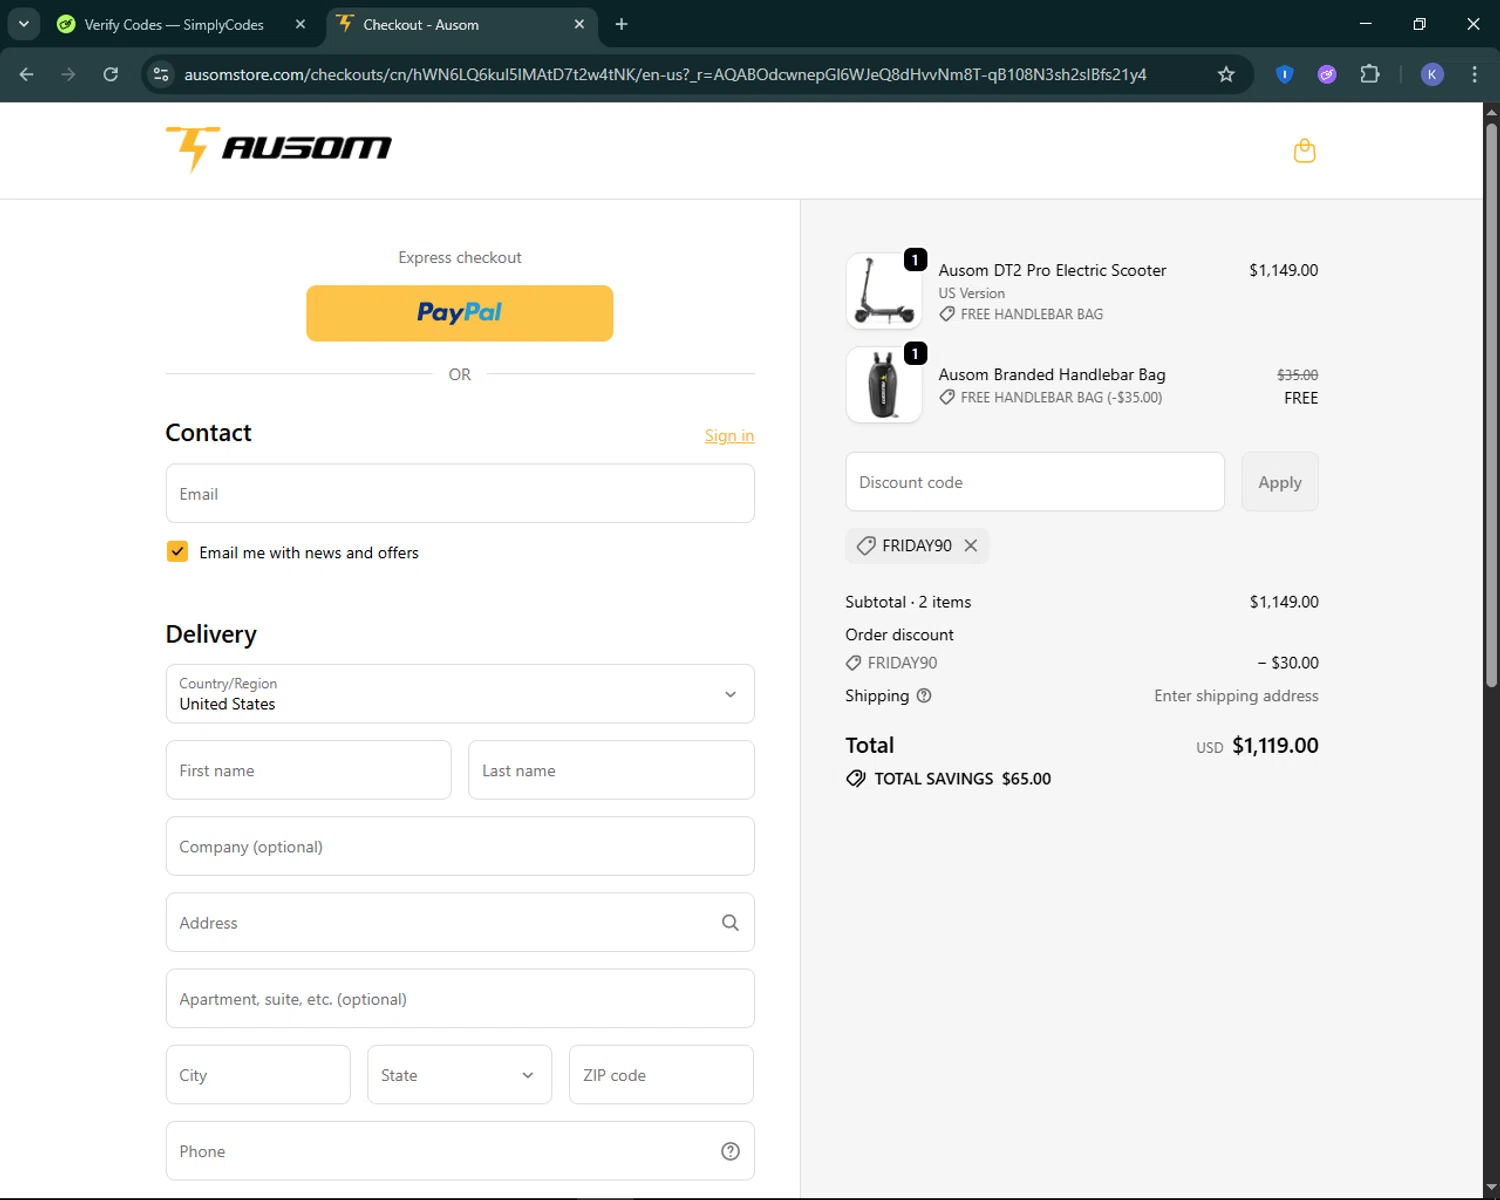View site information icon in address bar
Screen dimensions: 1500x1200
click(161, 74)
